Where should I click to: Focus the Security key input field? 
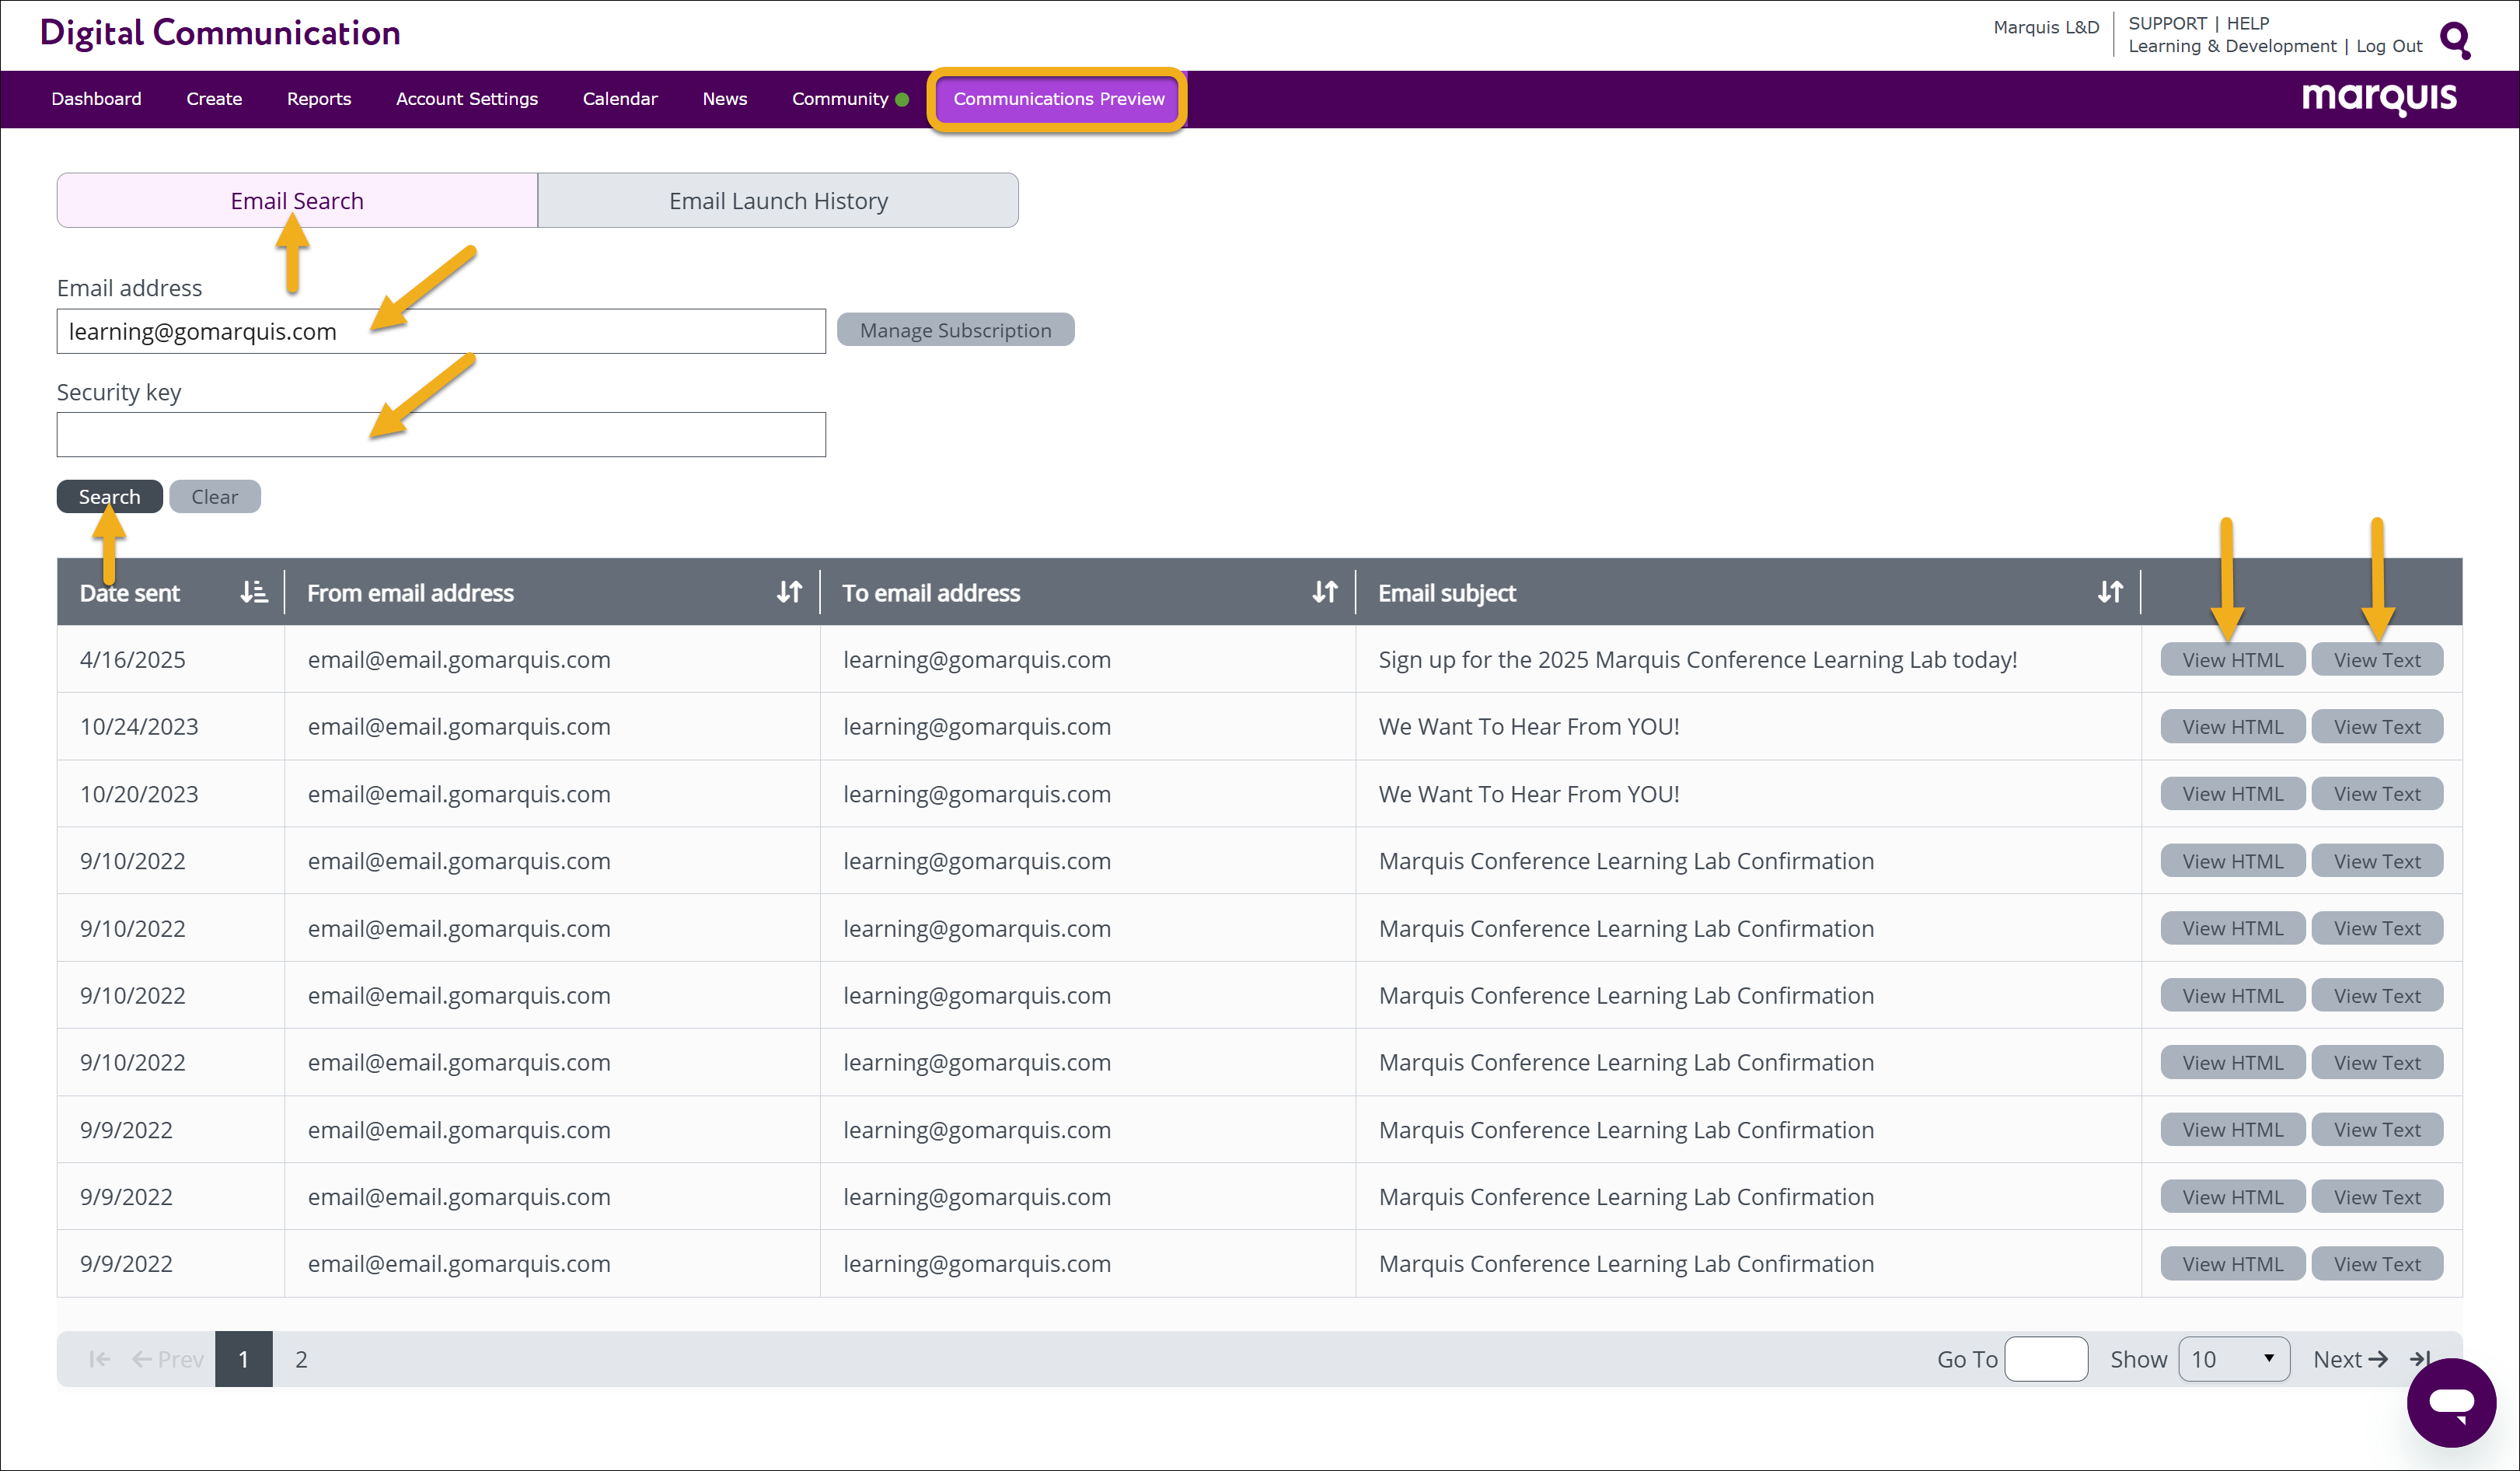click(x=441, y=435)
